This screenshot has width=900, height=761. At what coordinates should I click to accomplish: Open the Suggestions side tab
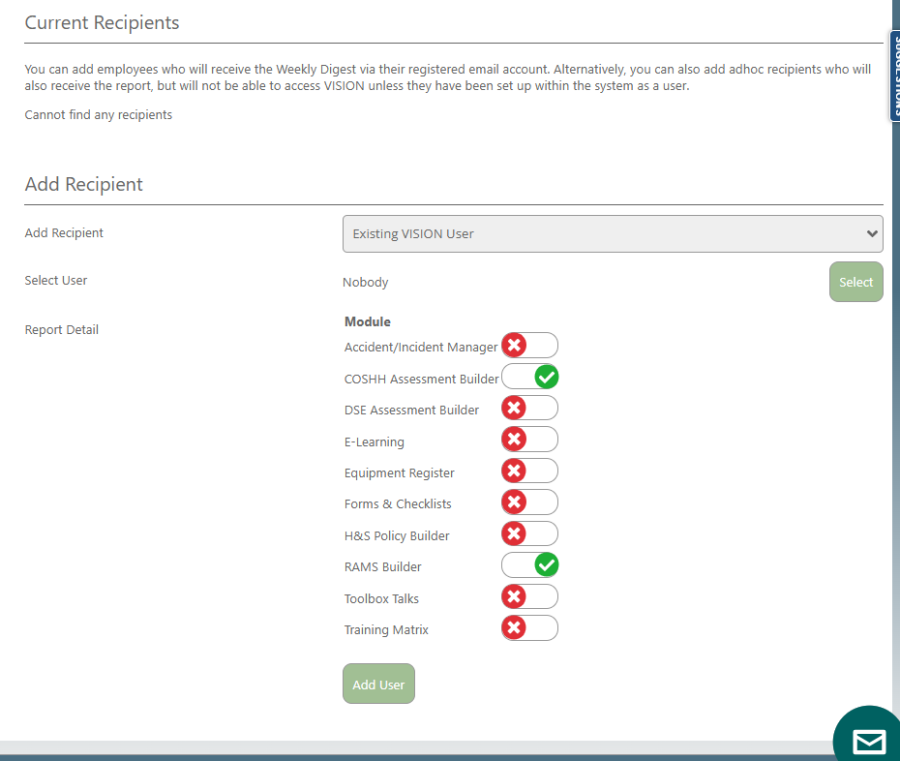(895, 76)
